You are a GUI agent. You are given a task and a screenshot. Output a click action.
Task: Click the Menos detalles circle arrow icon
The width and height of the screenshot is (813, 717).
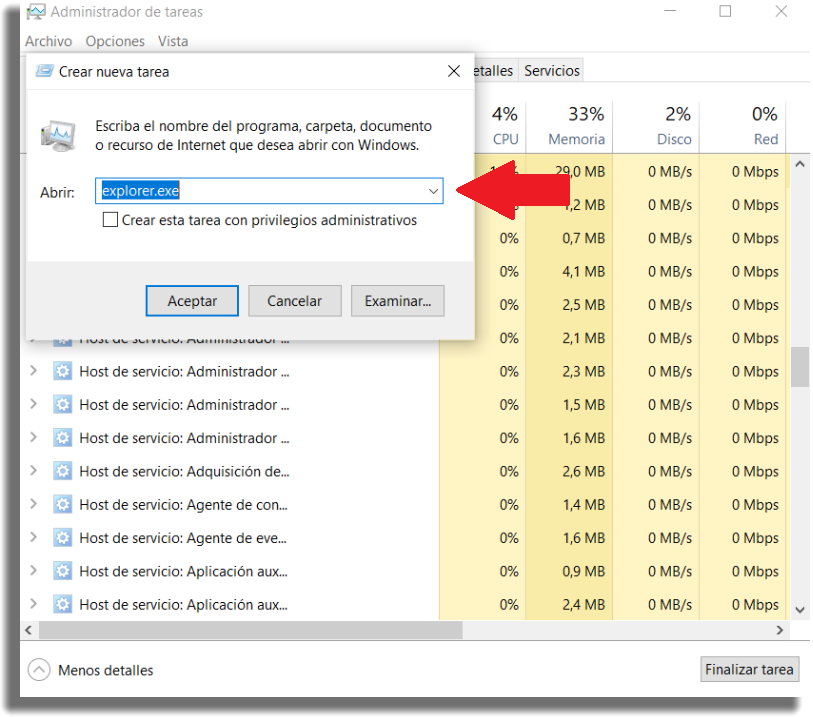(x=39, y=669)
